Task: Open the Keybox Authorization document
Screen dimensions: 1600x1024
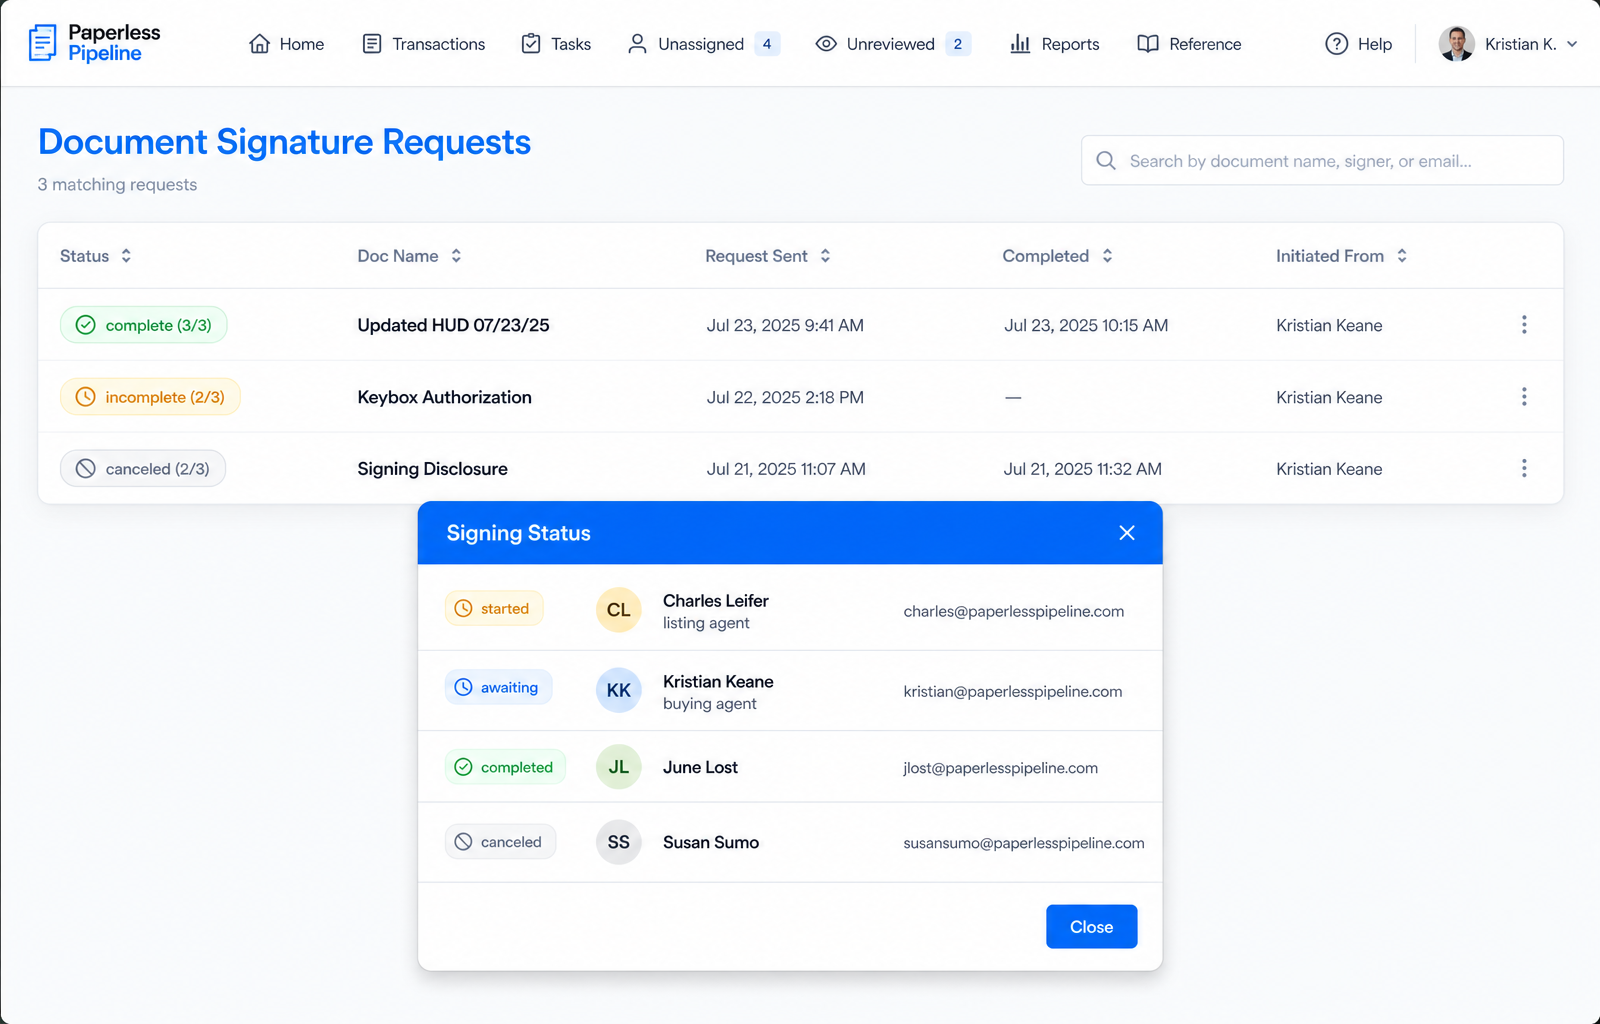Action: coord(445,397)
